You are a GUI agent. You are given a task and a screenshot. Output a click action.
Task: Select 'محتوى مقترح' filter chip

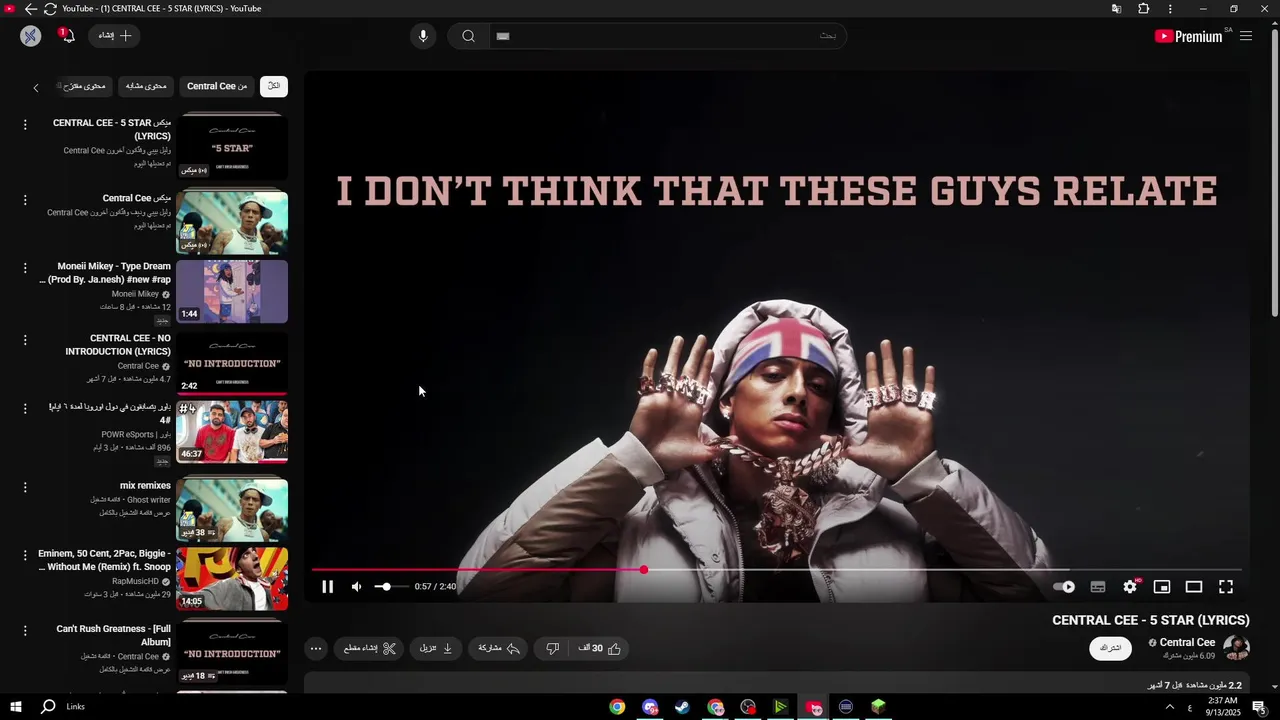tap(85, 86)
